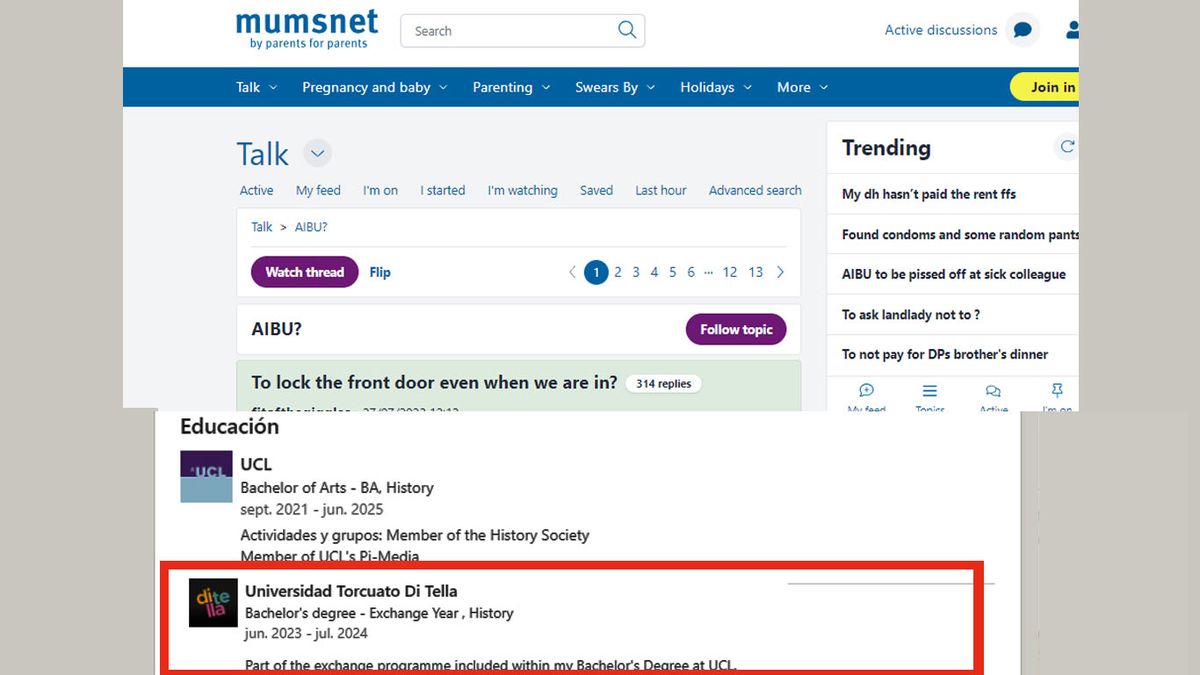The width and height of the screenshot is (1200, 675).
Task: Expand the More navigation menu
Action: point(803,87)
